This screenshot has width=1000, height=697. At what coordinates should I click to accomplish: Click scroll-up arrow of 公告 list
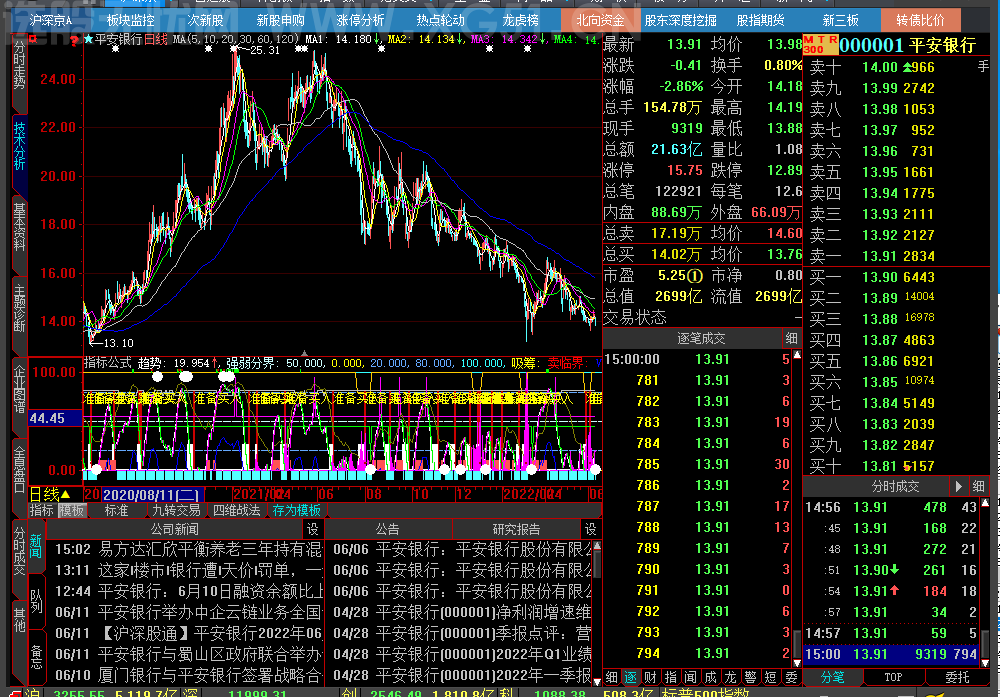[x=597, y=546]
